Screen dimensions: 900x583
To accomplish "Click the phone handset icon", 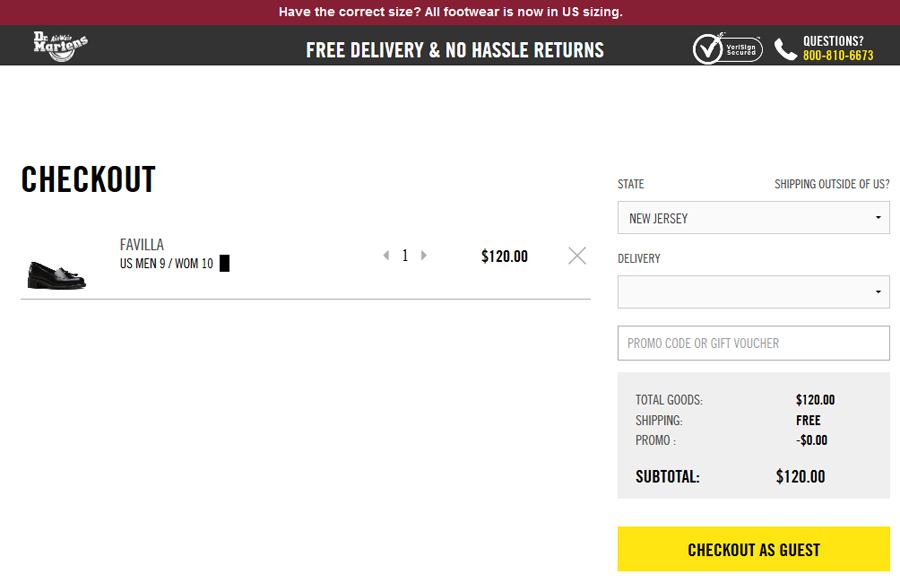I will pos(785,49).
